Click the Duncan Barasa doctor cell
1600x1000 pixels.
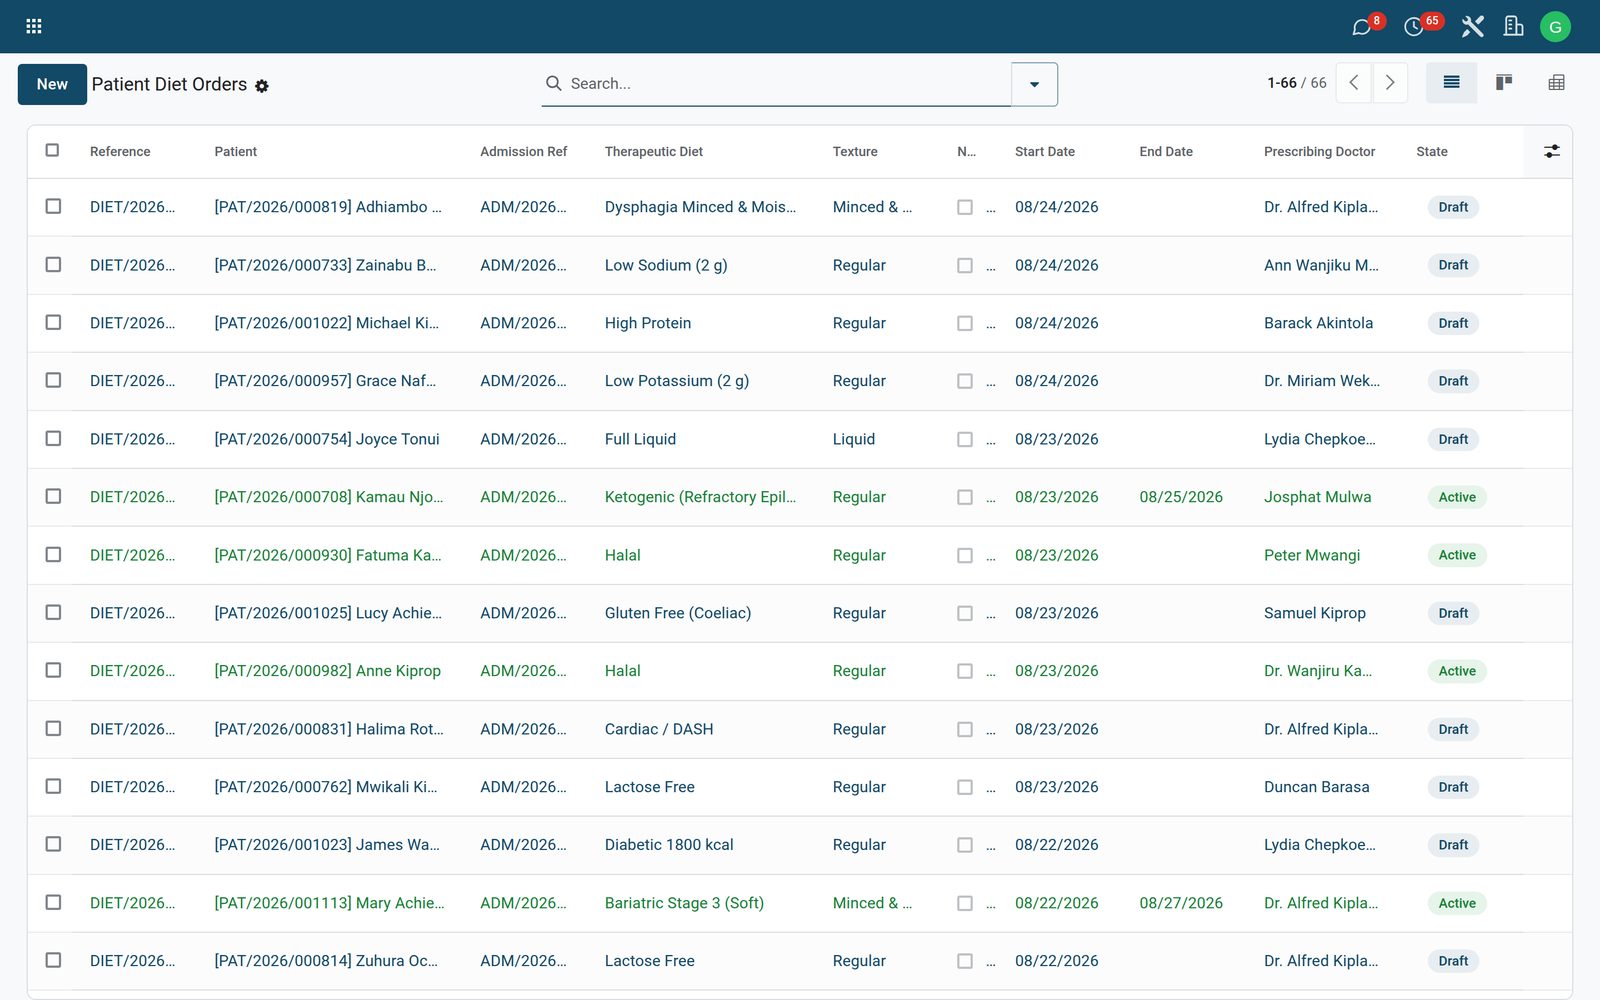pyautogui.click(x=1316, y=787)
